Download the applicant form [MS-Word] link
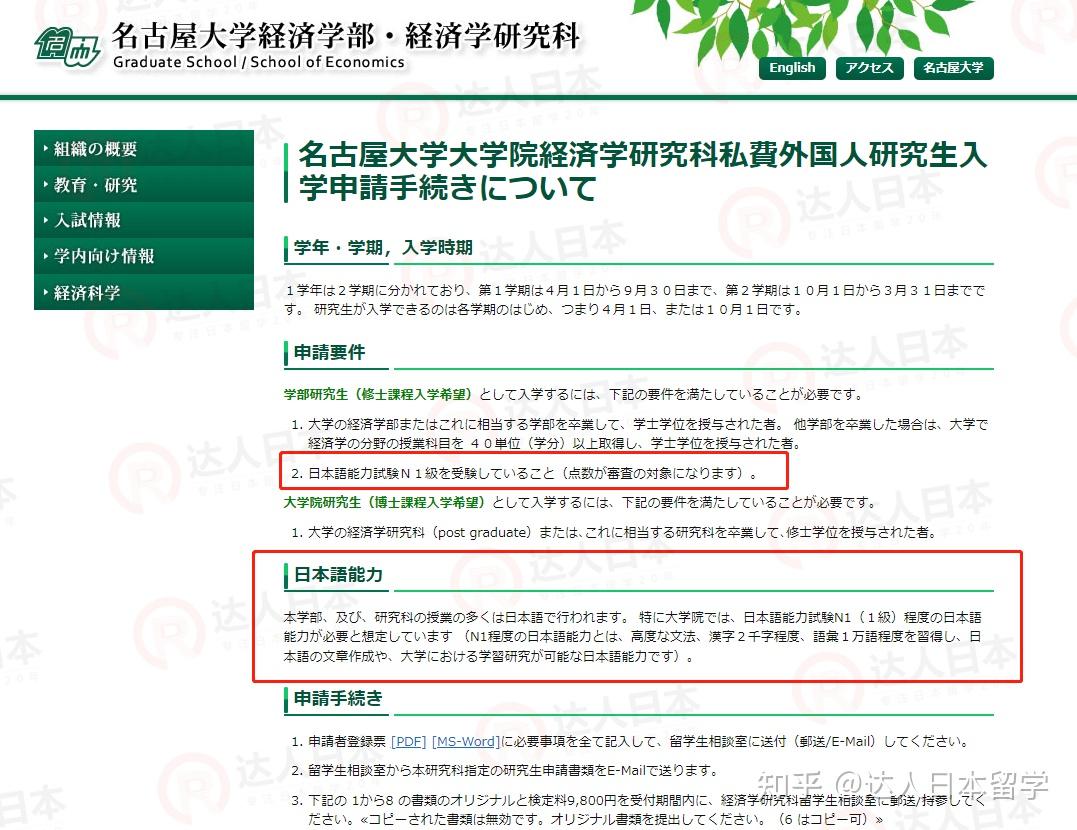 point(466,742)
